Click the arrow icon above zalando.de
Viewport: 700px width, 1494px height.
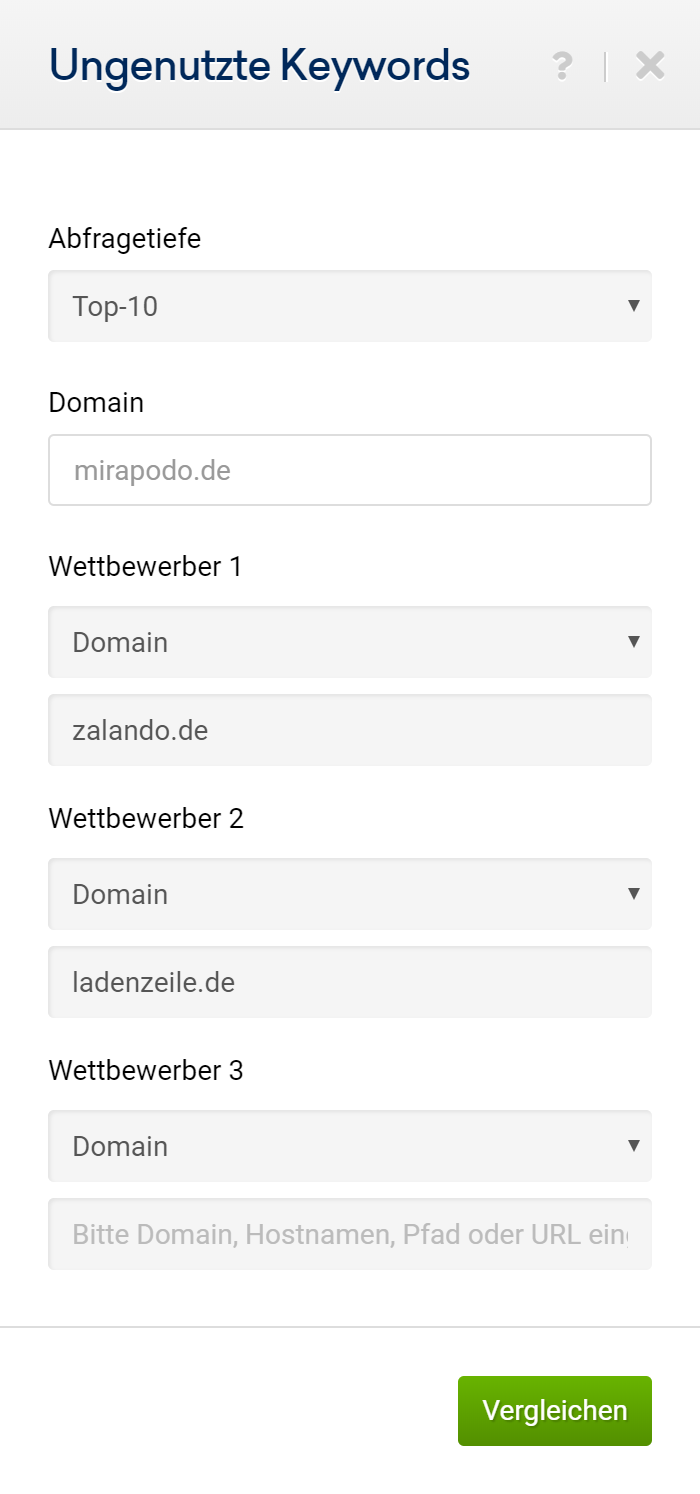(x=633, y=641)
